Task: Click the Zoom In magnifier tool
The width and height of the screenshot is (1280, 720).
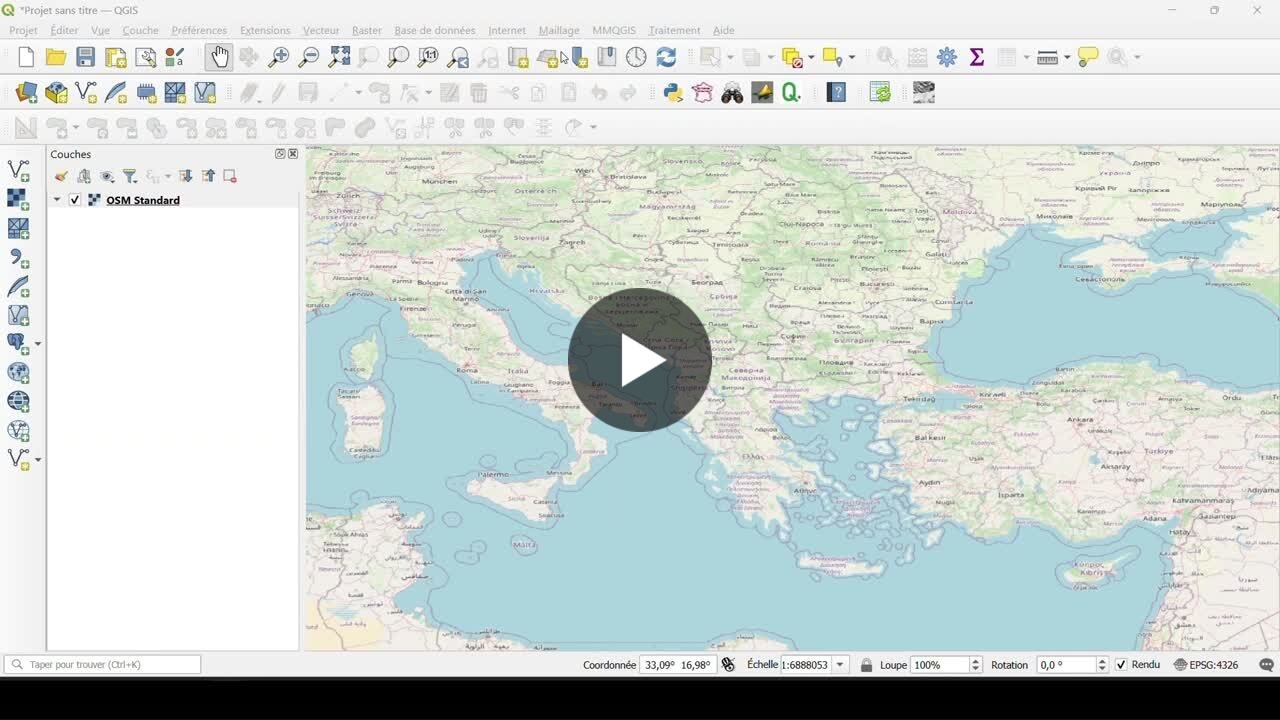Action: point(279,58)
